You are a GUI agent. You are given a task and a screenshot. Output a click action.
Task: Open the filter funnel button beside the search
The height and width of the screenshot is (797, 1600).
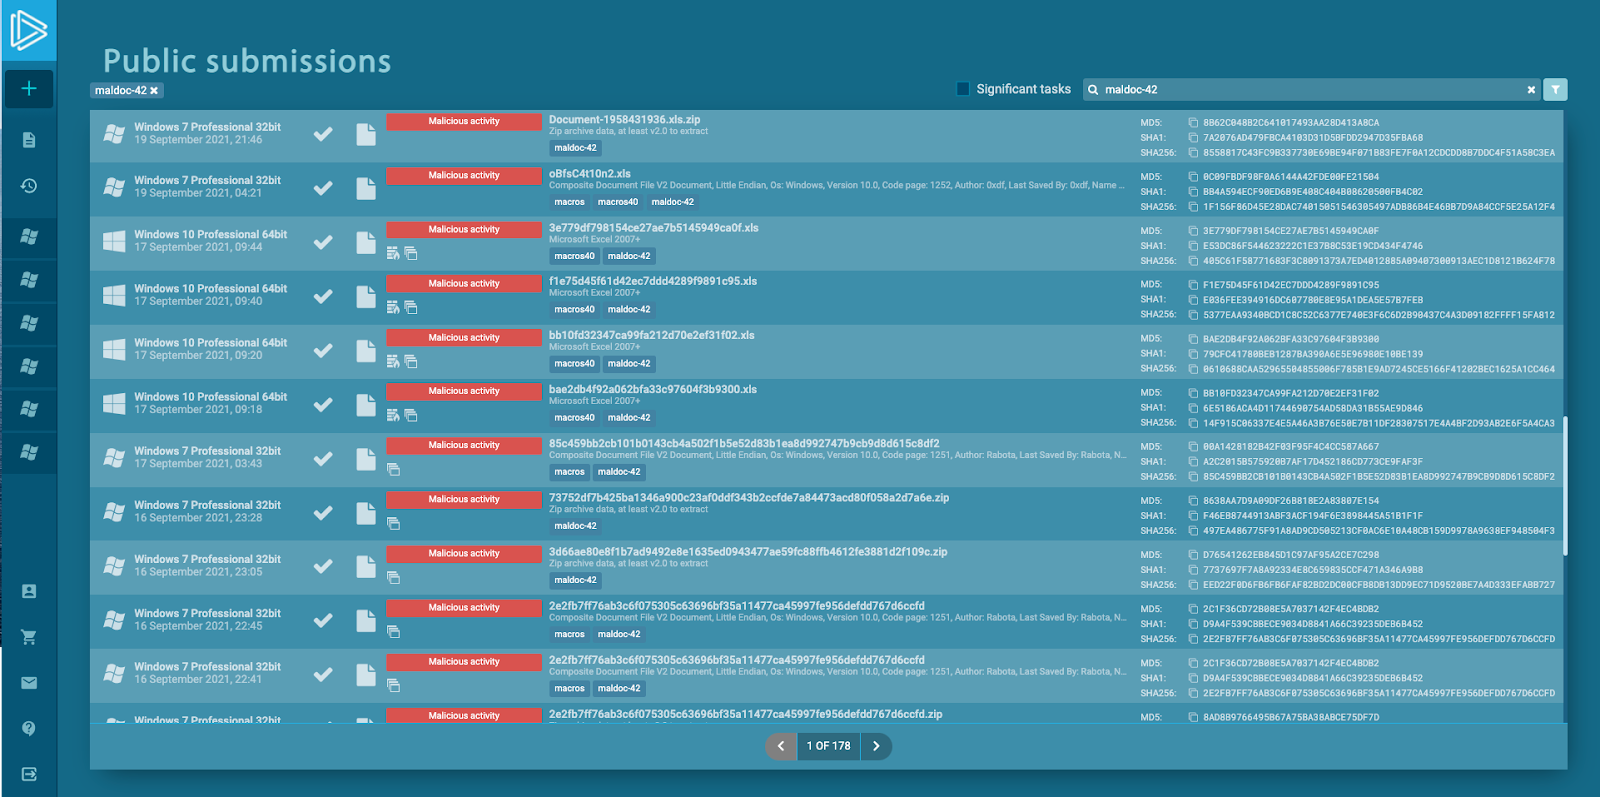1555,90
